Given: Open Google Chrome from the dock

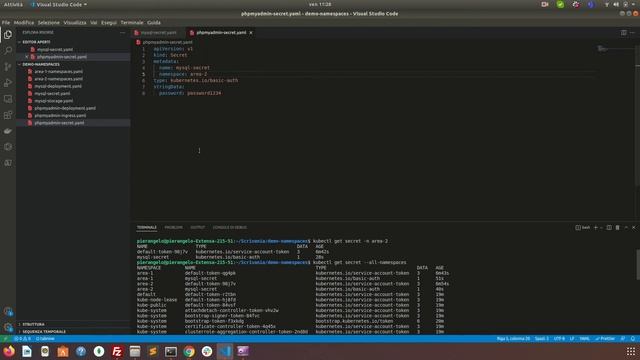Looking at the screenshot, I should click(189, 351).
